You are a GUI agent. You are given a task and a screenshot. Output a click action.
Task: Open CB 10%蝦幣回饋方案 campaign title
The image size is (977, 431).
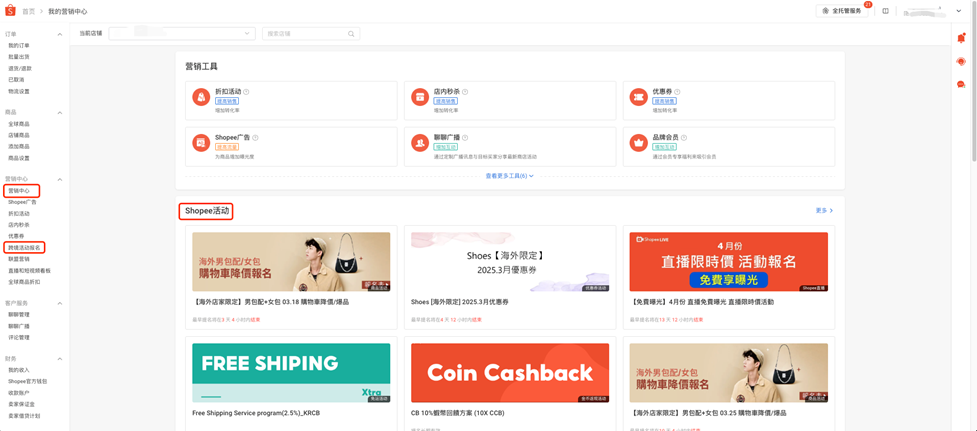(457, 413)
